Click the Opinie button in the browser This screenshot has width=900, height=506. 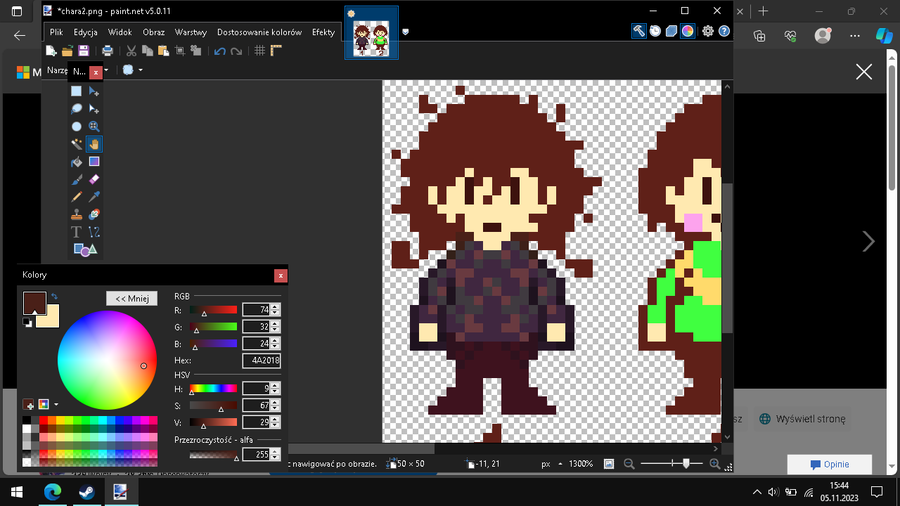(x=829, y=464)
